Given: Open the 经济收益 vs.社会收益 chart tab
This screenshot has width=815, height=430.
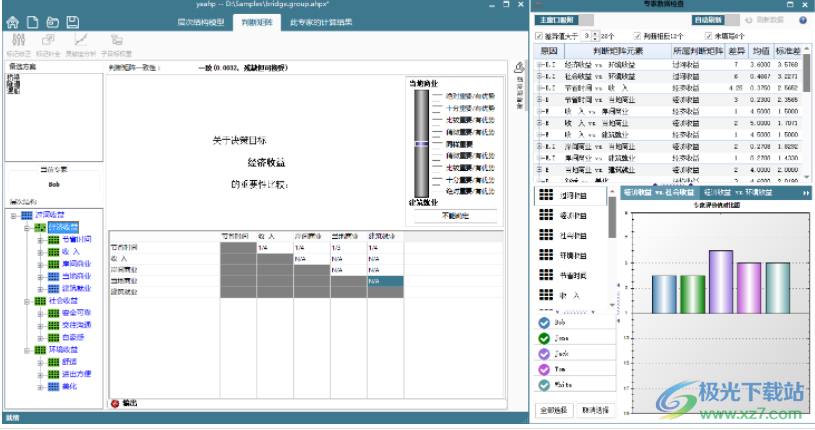Looking at the screenshot, I should 659,193.
